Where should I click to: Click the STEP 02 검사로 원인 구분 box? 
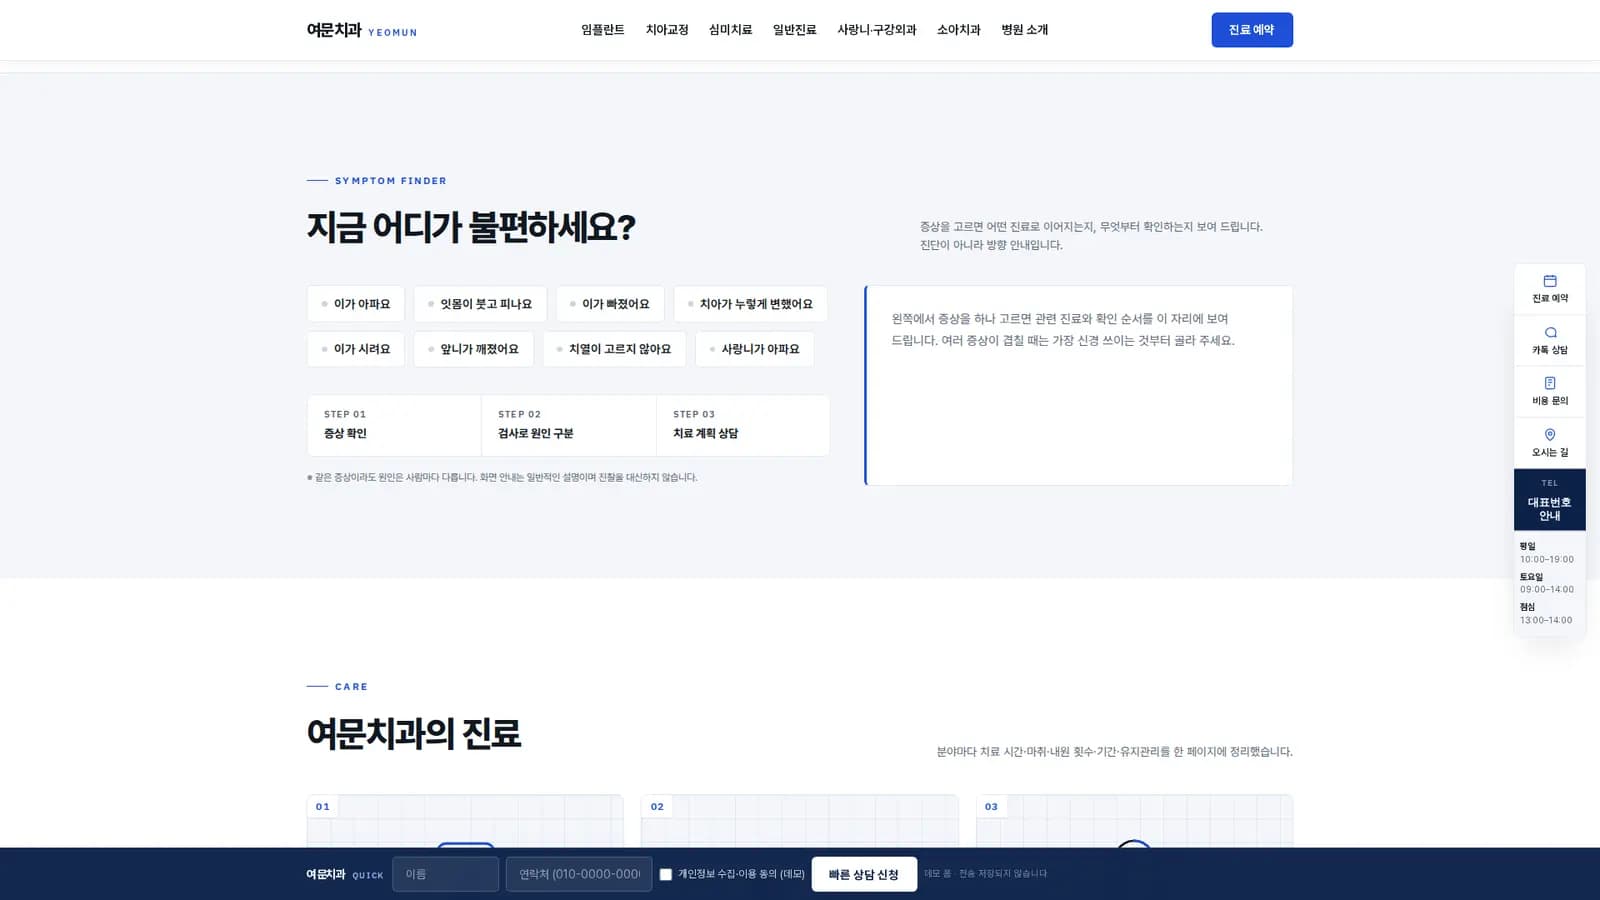(569, 425)
